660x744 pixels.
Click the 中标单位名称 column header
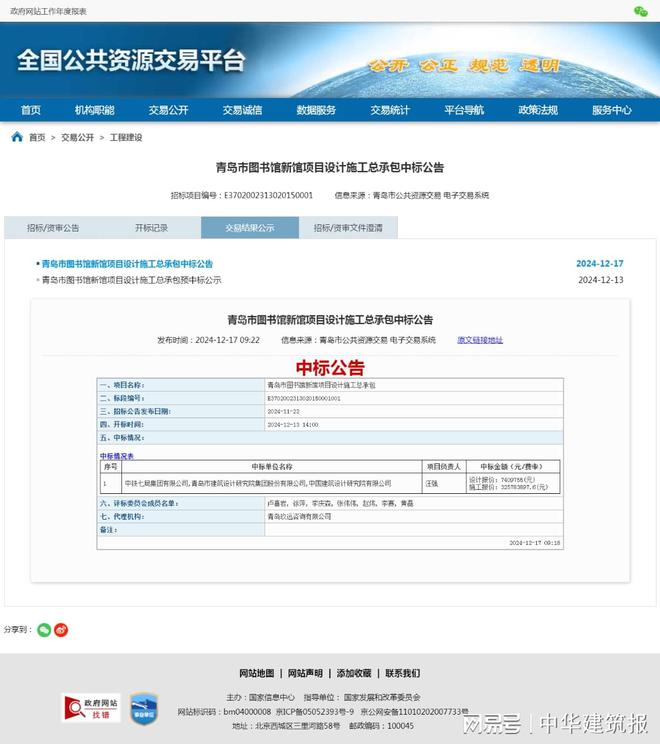click(272, 466)
